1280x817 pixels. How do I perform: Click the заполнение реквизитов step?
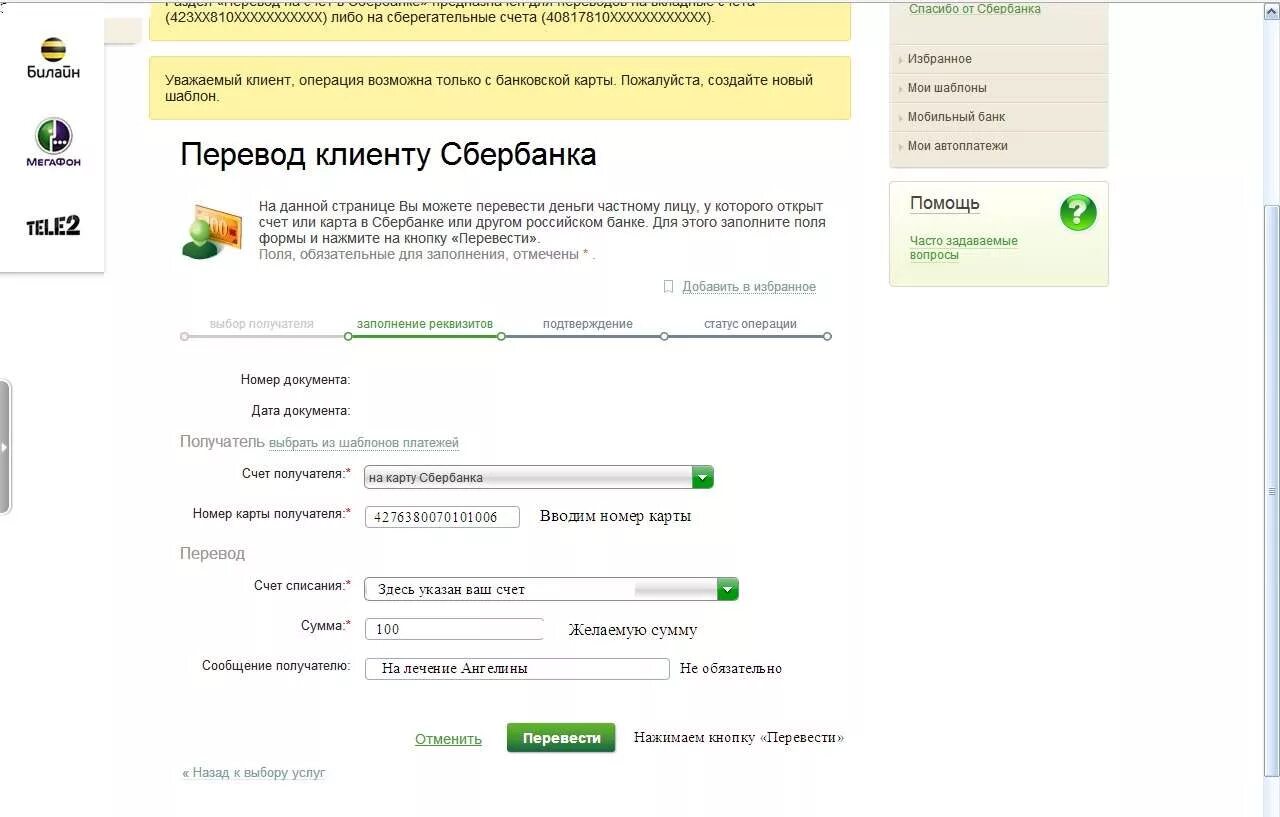point(425,324)
